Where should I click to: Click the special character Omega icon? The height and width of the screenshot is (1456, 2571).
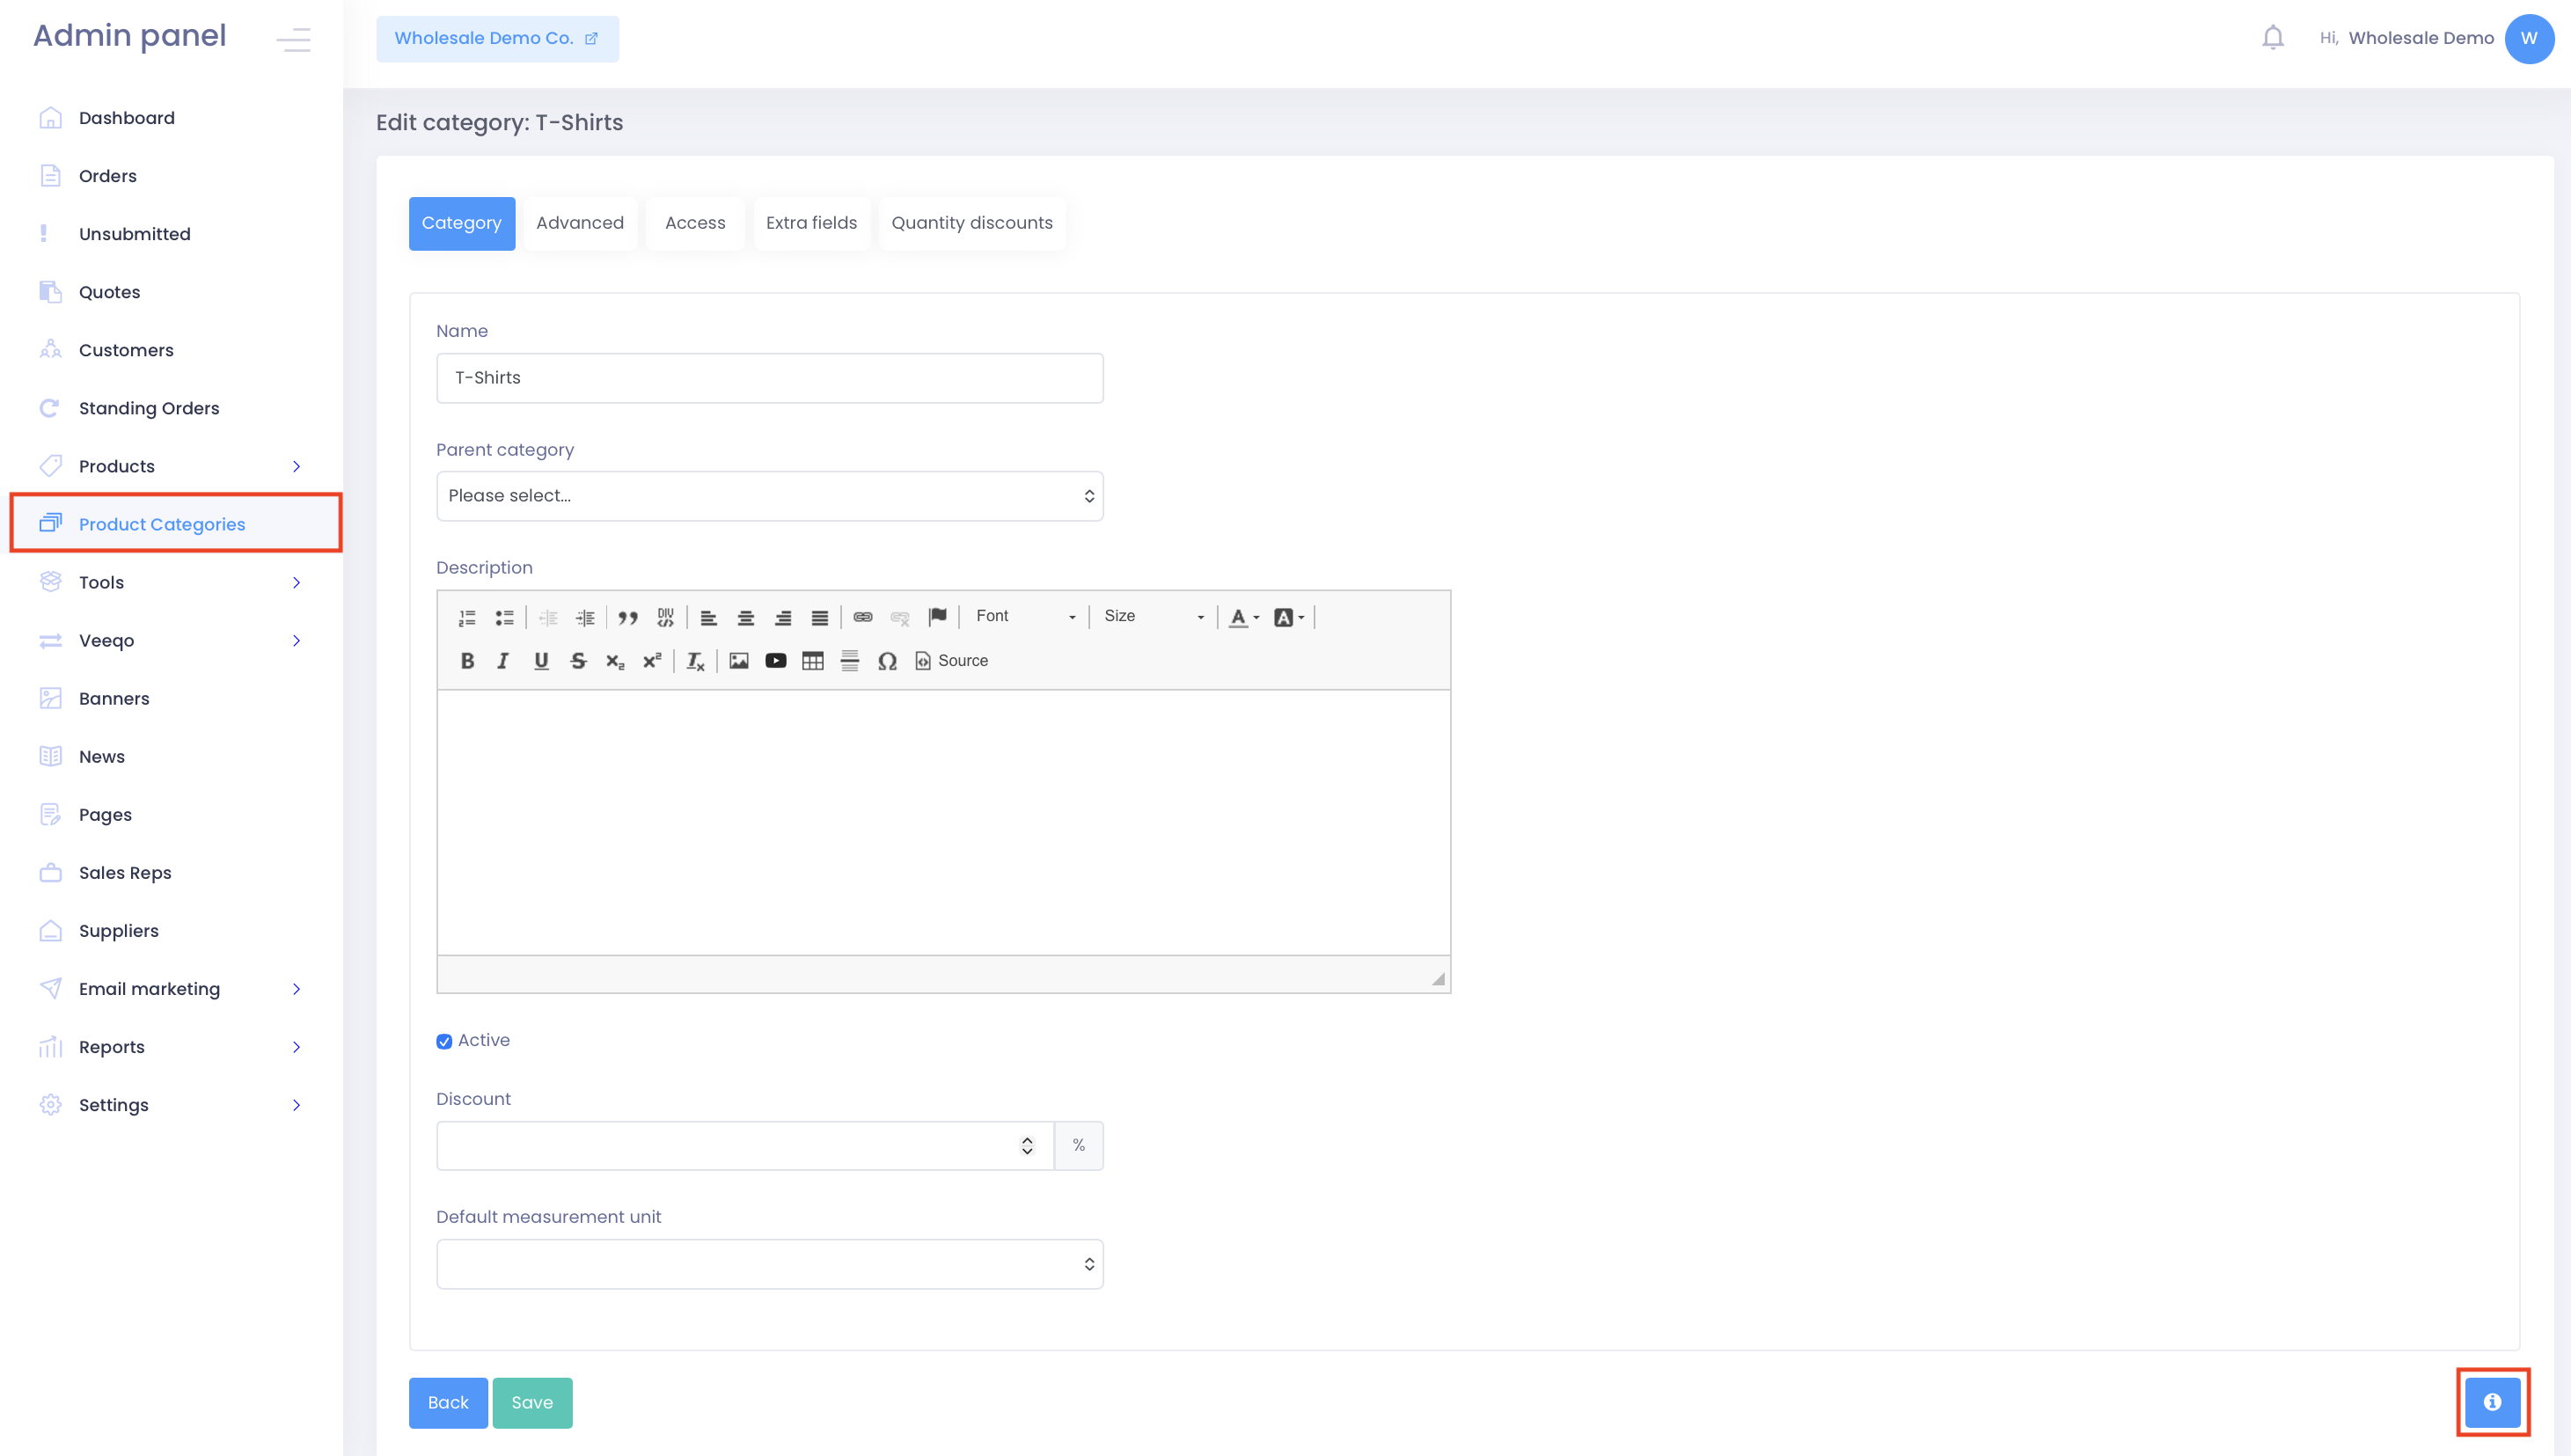pos(887,661)
